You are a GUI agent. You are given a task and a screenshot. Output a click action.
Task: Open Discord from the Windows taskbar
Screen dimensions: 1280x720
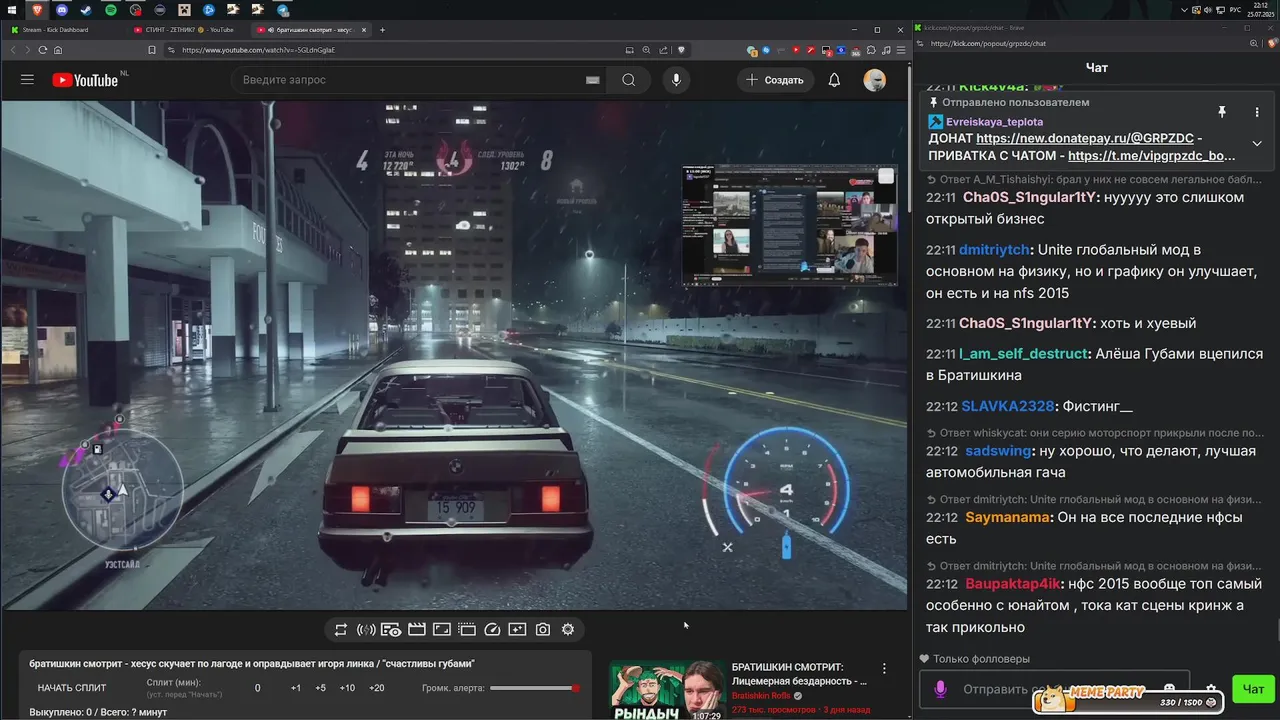pyautogui.click(x=62, y=10)
